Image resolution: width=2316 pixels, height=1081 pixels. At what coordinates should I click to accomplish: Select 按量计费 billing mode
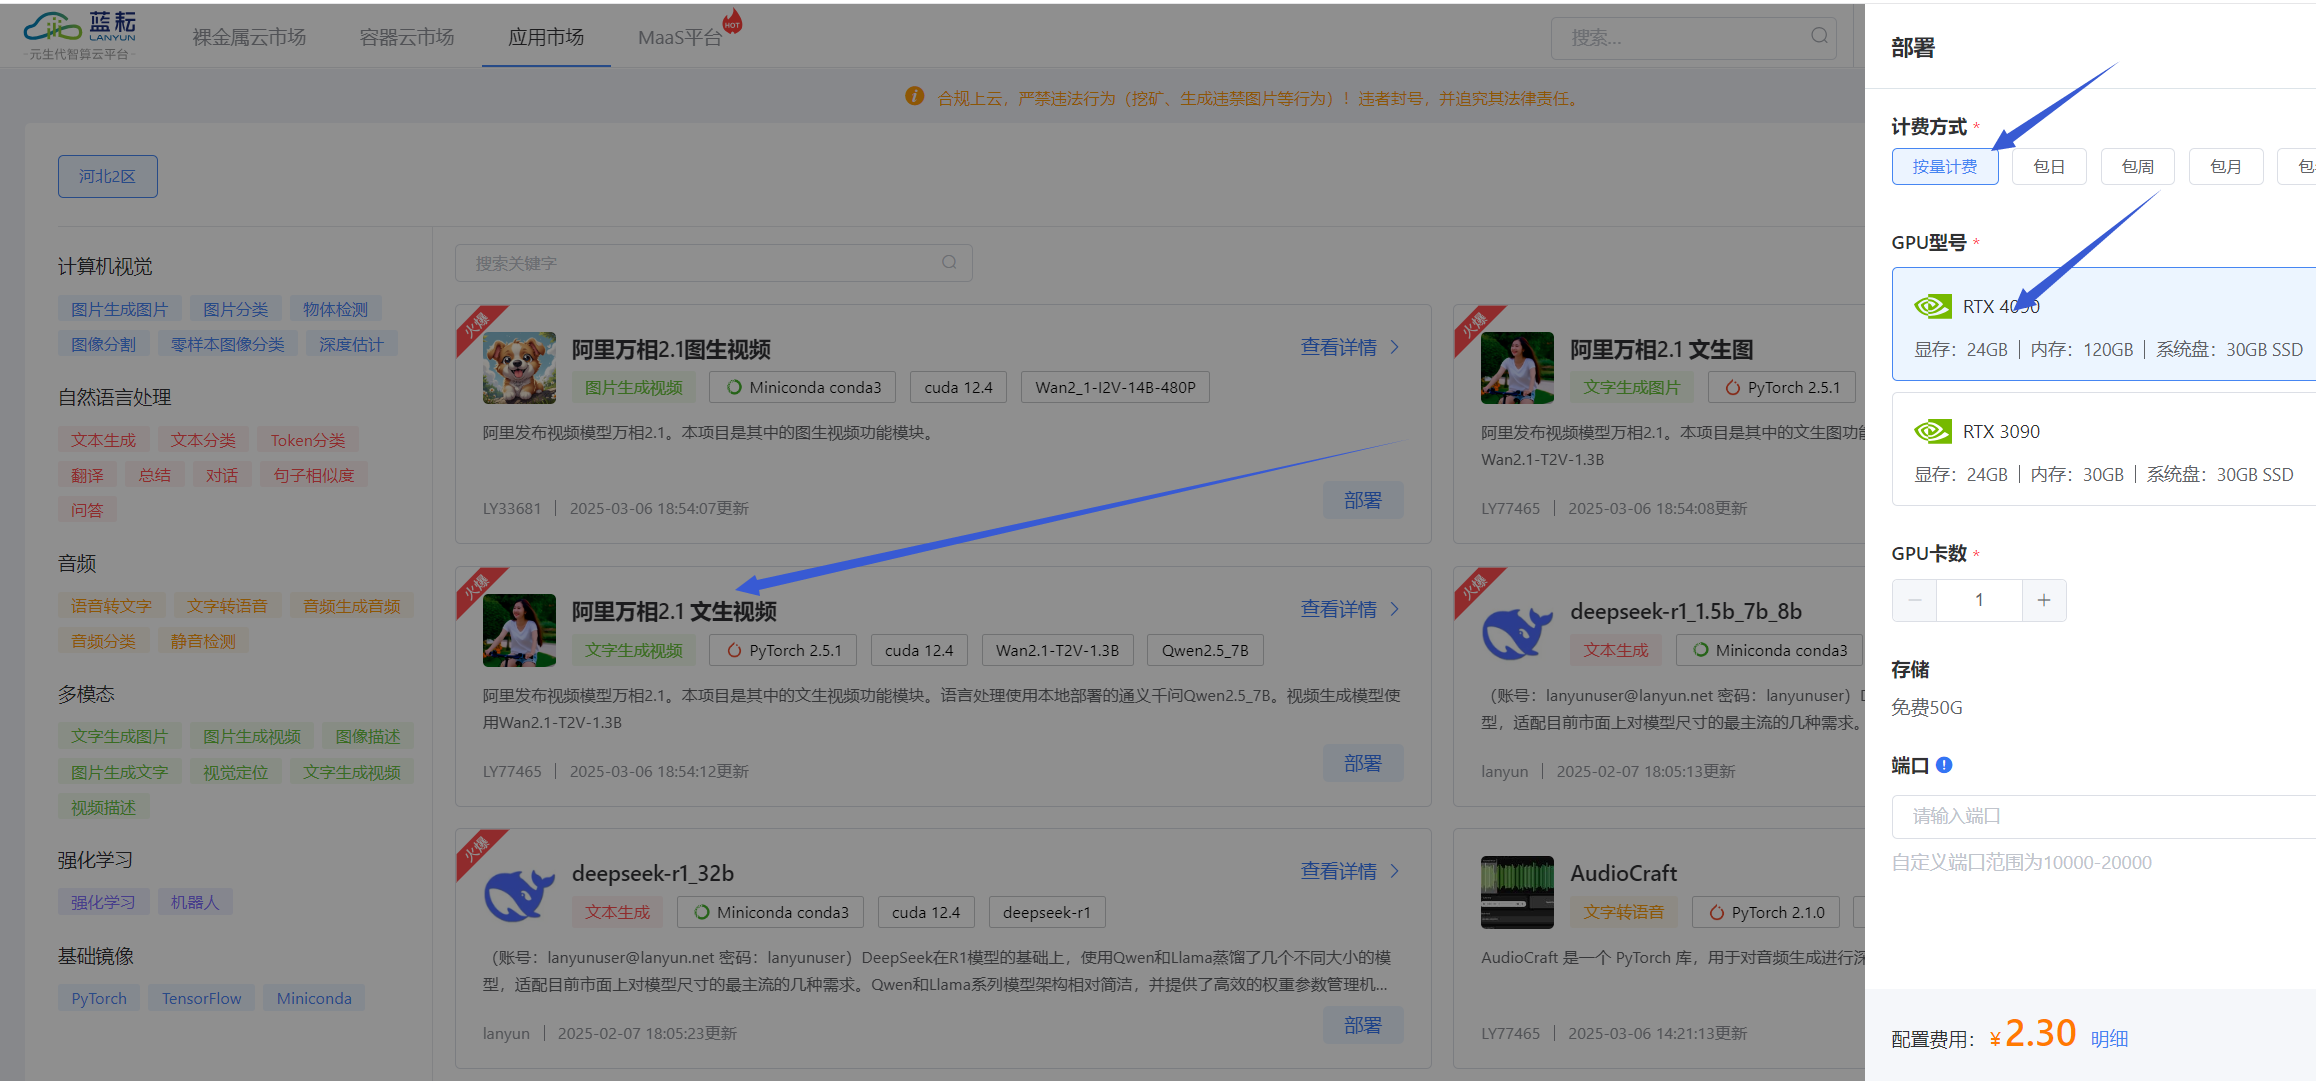coord(1945,167)
